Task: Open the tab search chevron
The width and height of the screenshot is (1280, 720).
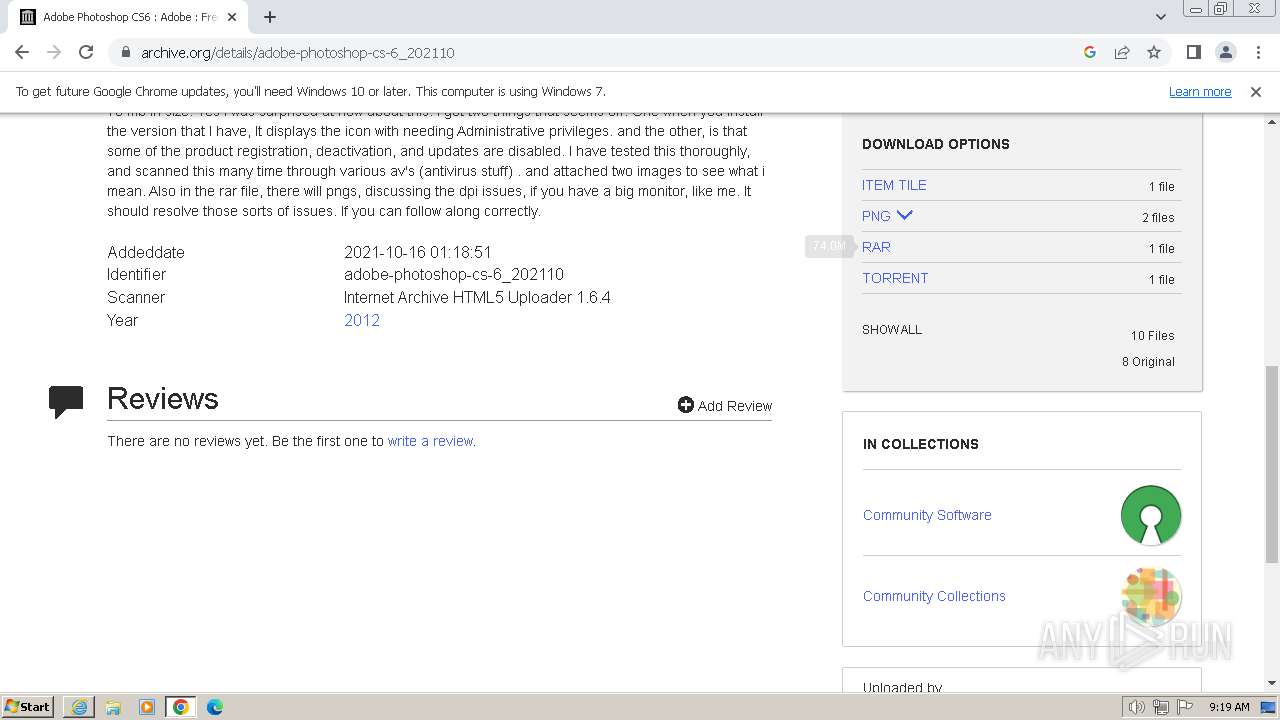Action: click(x=1160, y=17)
